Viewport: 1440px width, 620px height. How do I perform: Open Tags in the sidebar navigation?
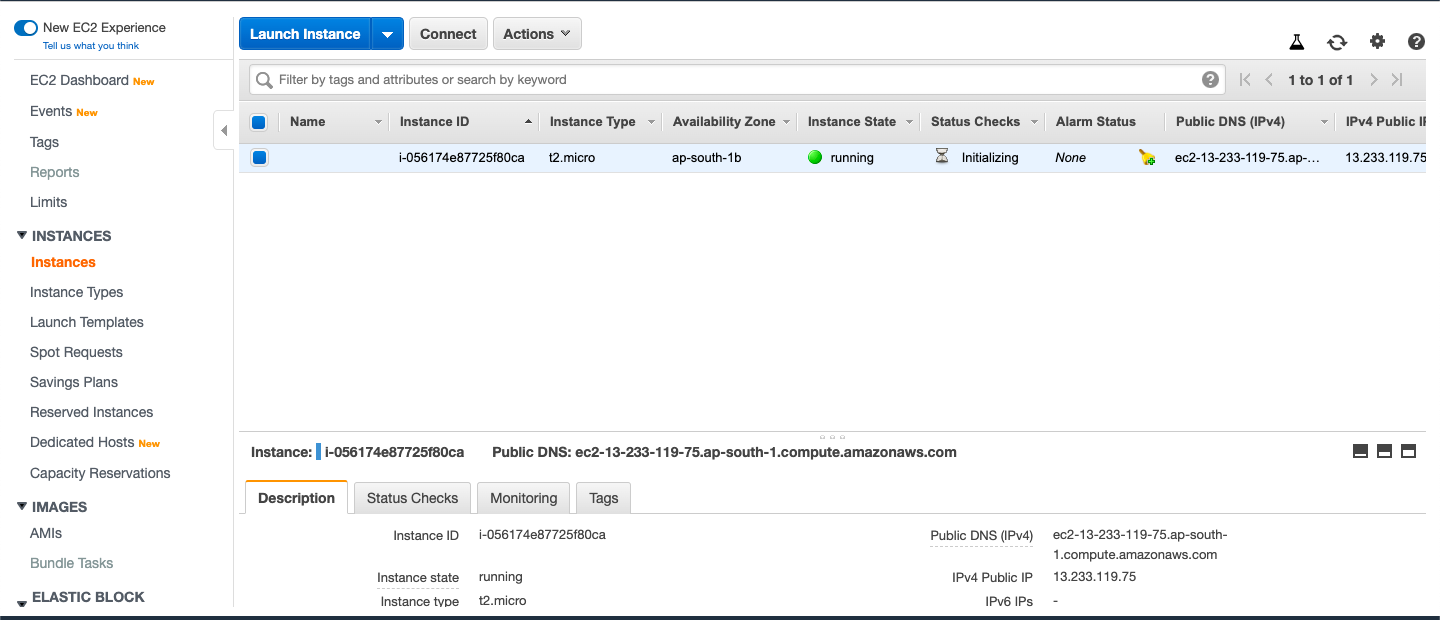click(44, 142)
